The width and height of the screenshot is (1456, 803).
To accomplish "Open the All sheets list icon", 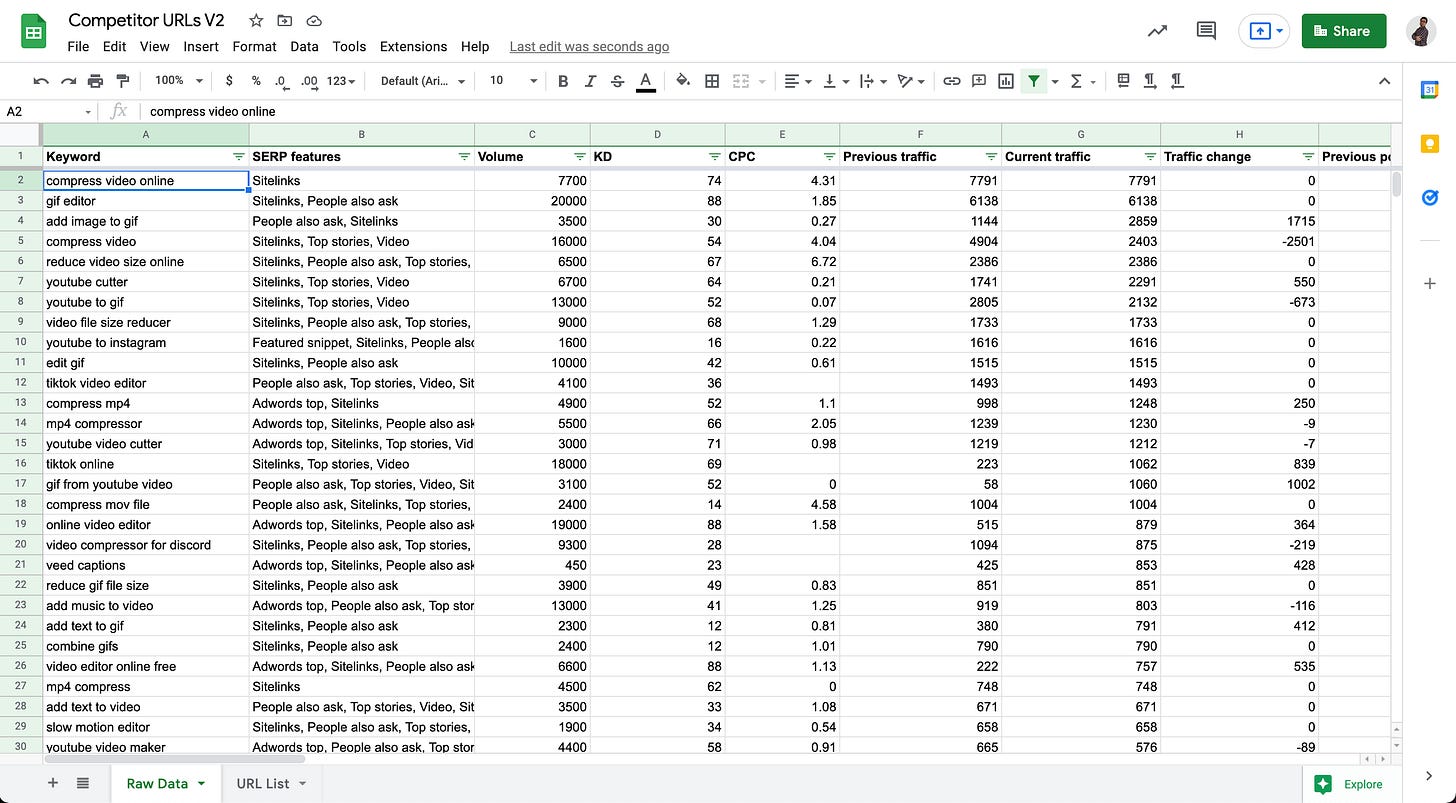I will point(83,783).
